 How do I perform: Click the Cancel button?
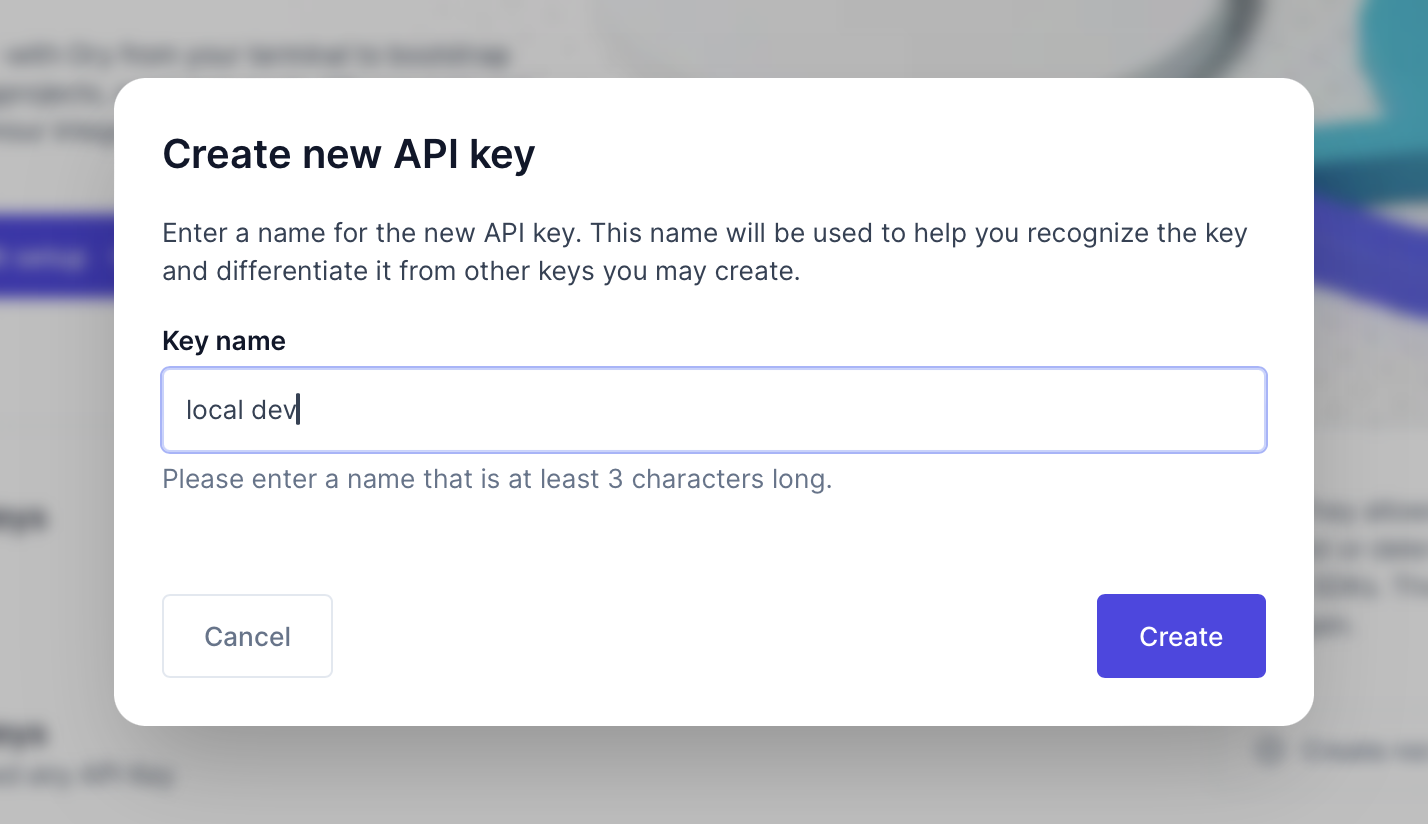point(247,636)
